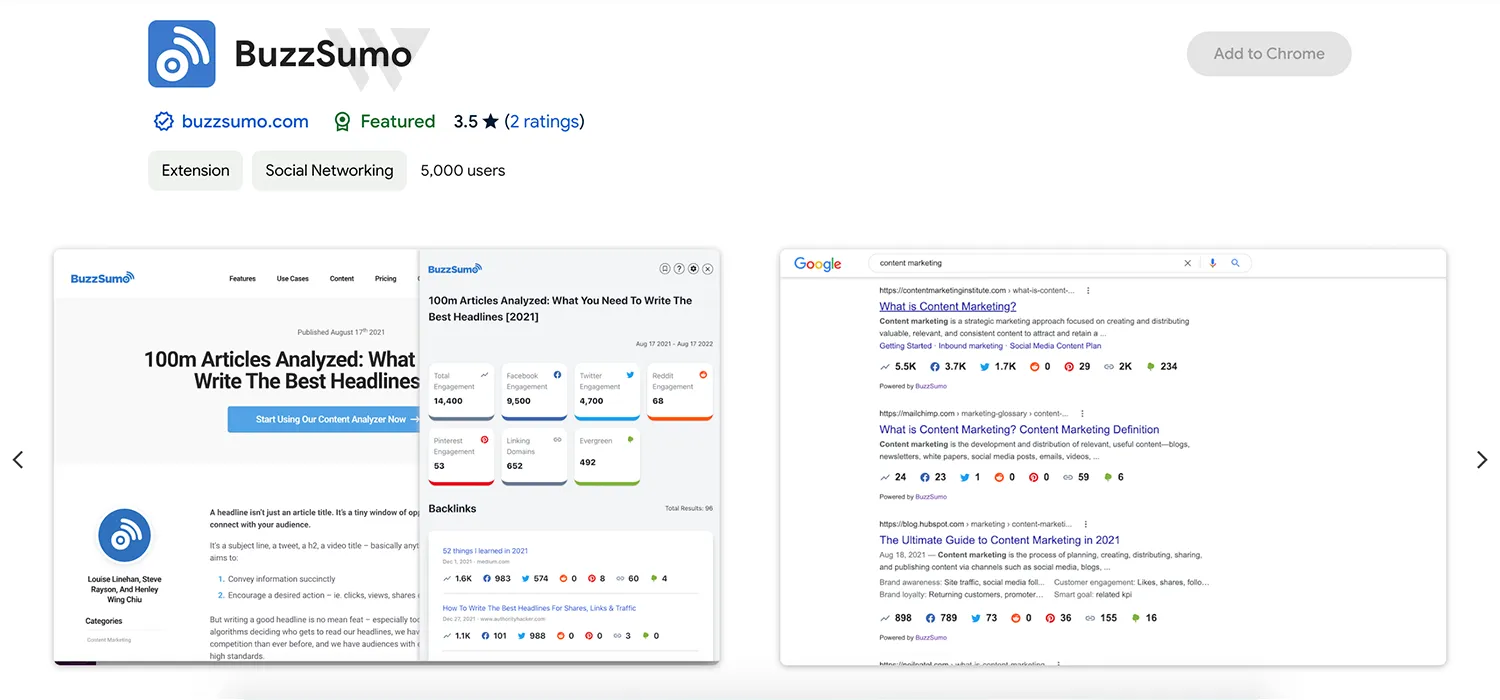Screen dimensions: 1500x700
Task: Click the 'Total Results: 96' text in Backlinks
Action: pos(689,509)
